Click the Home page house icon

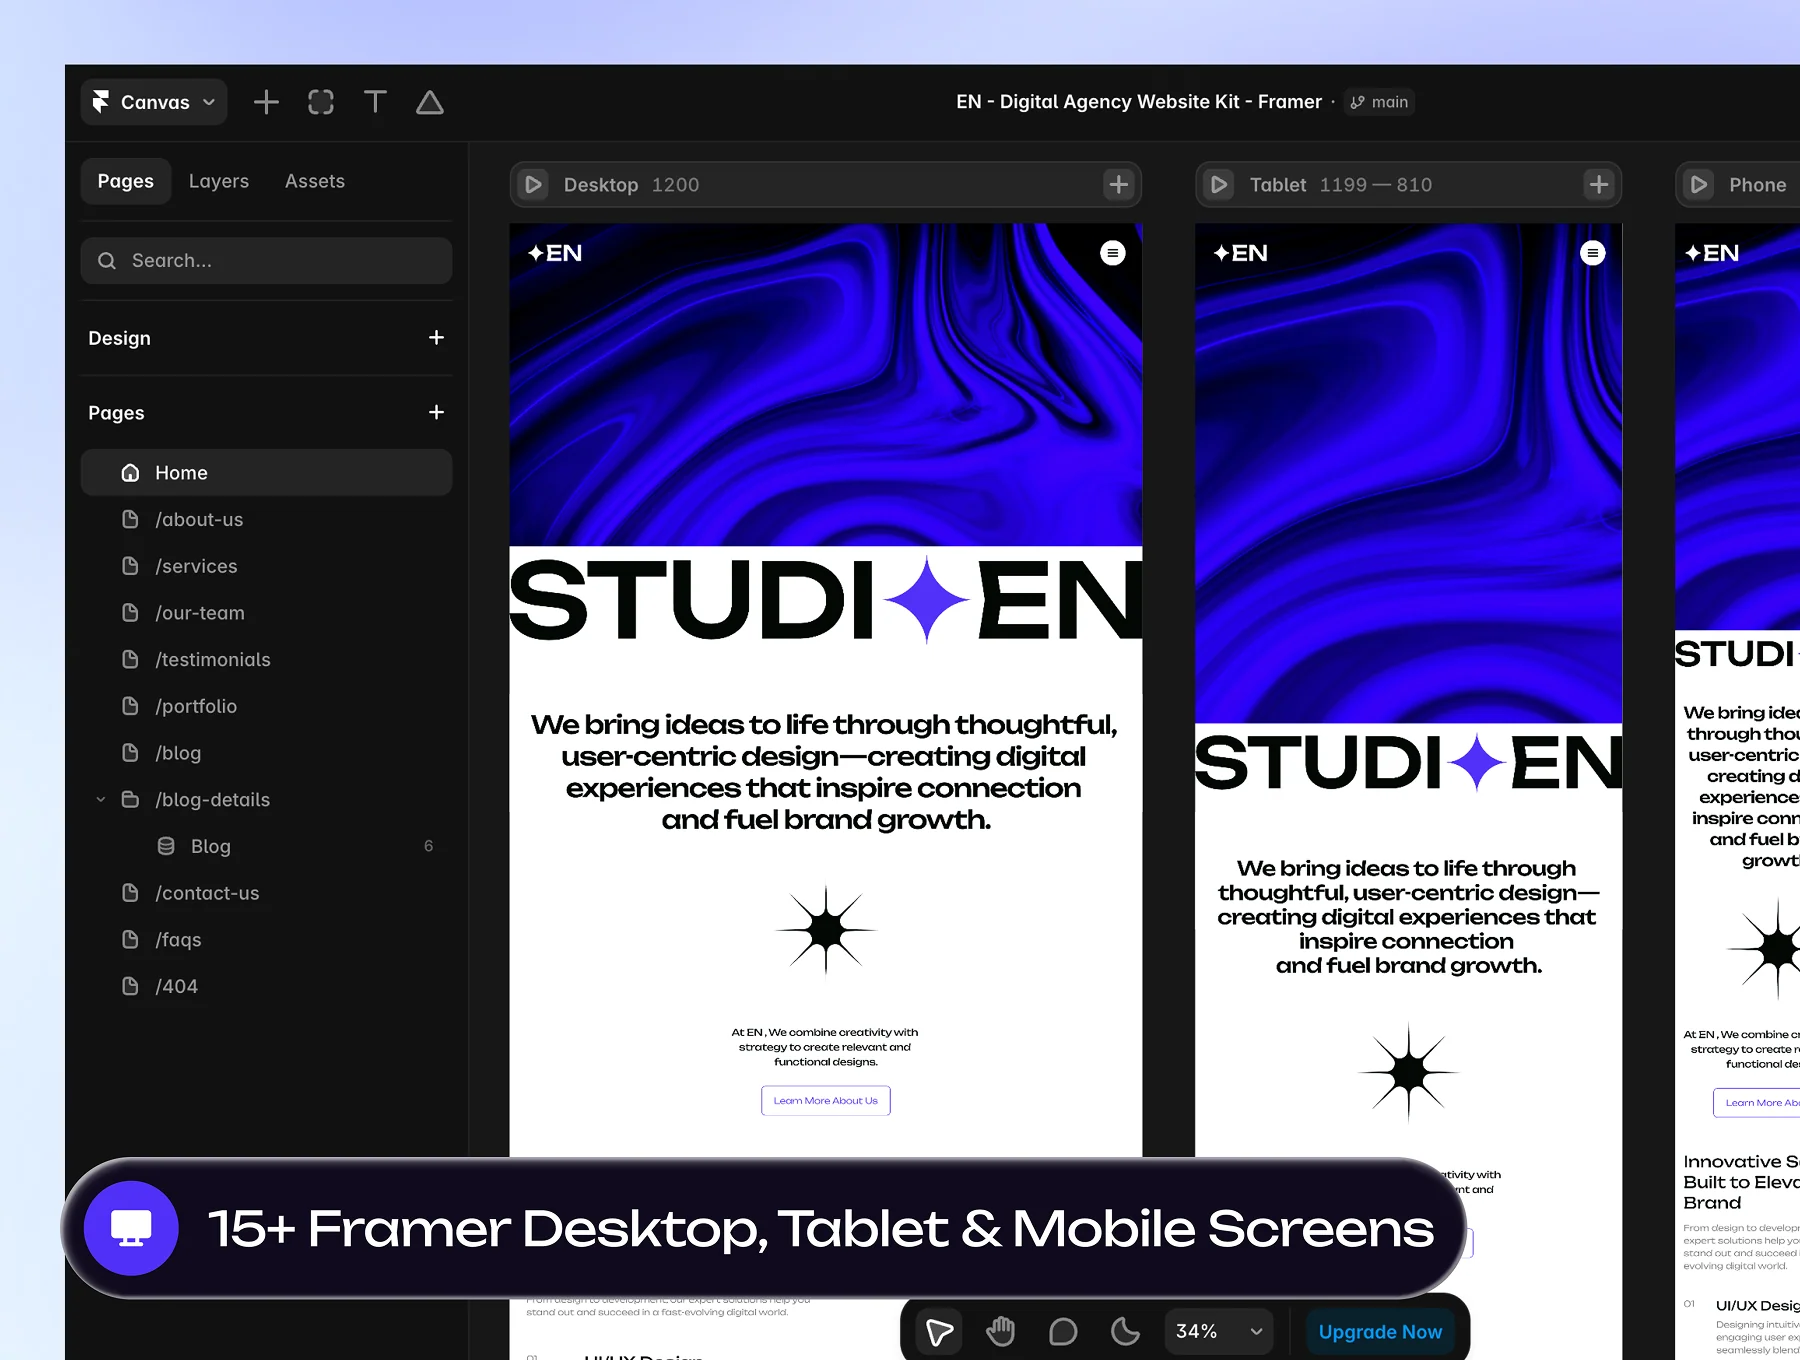[130, 472]
